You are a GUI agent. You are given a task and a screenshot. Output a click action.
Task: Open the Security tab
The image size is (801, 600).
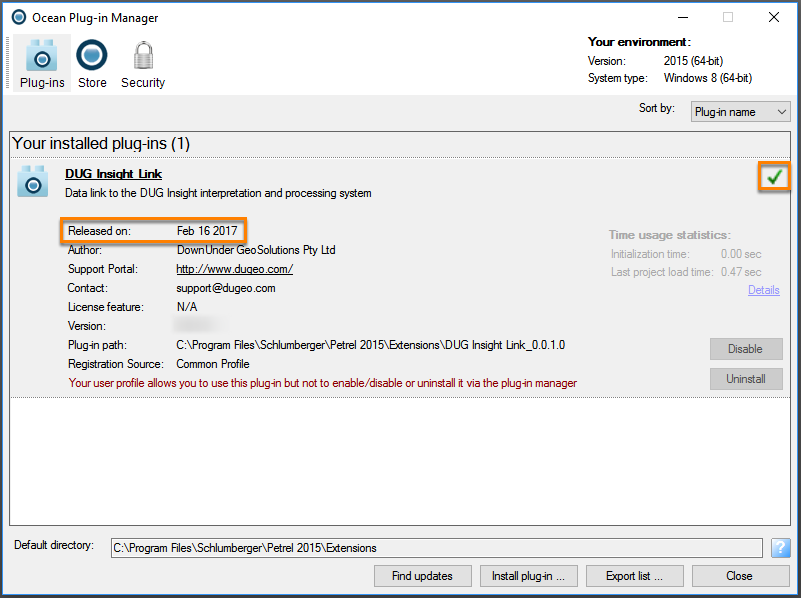[143, 64]
